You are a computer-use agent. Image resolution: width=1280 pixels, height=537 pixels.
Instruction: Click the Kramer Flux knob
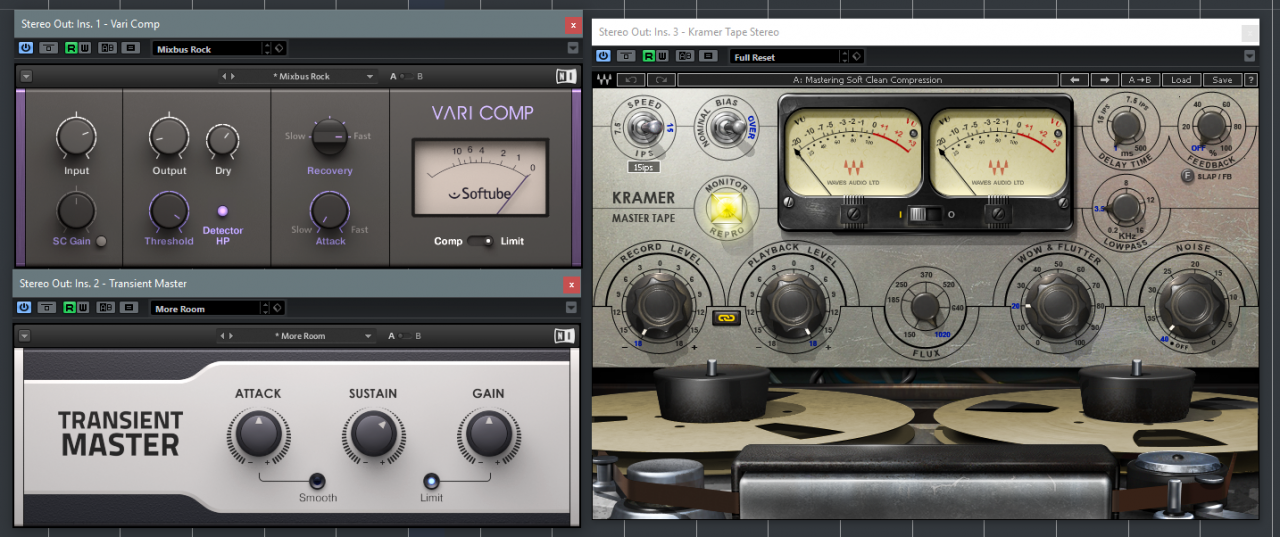(x=924, y=307)
